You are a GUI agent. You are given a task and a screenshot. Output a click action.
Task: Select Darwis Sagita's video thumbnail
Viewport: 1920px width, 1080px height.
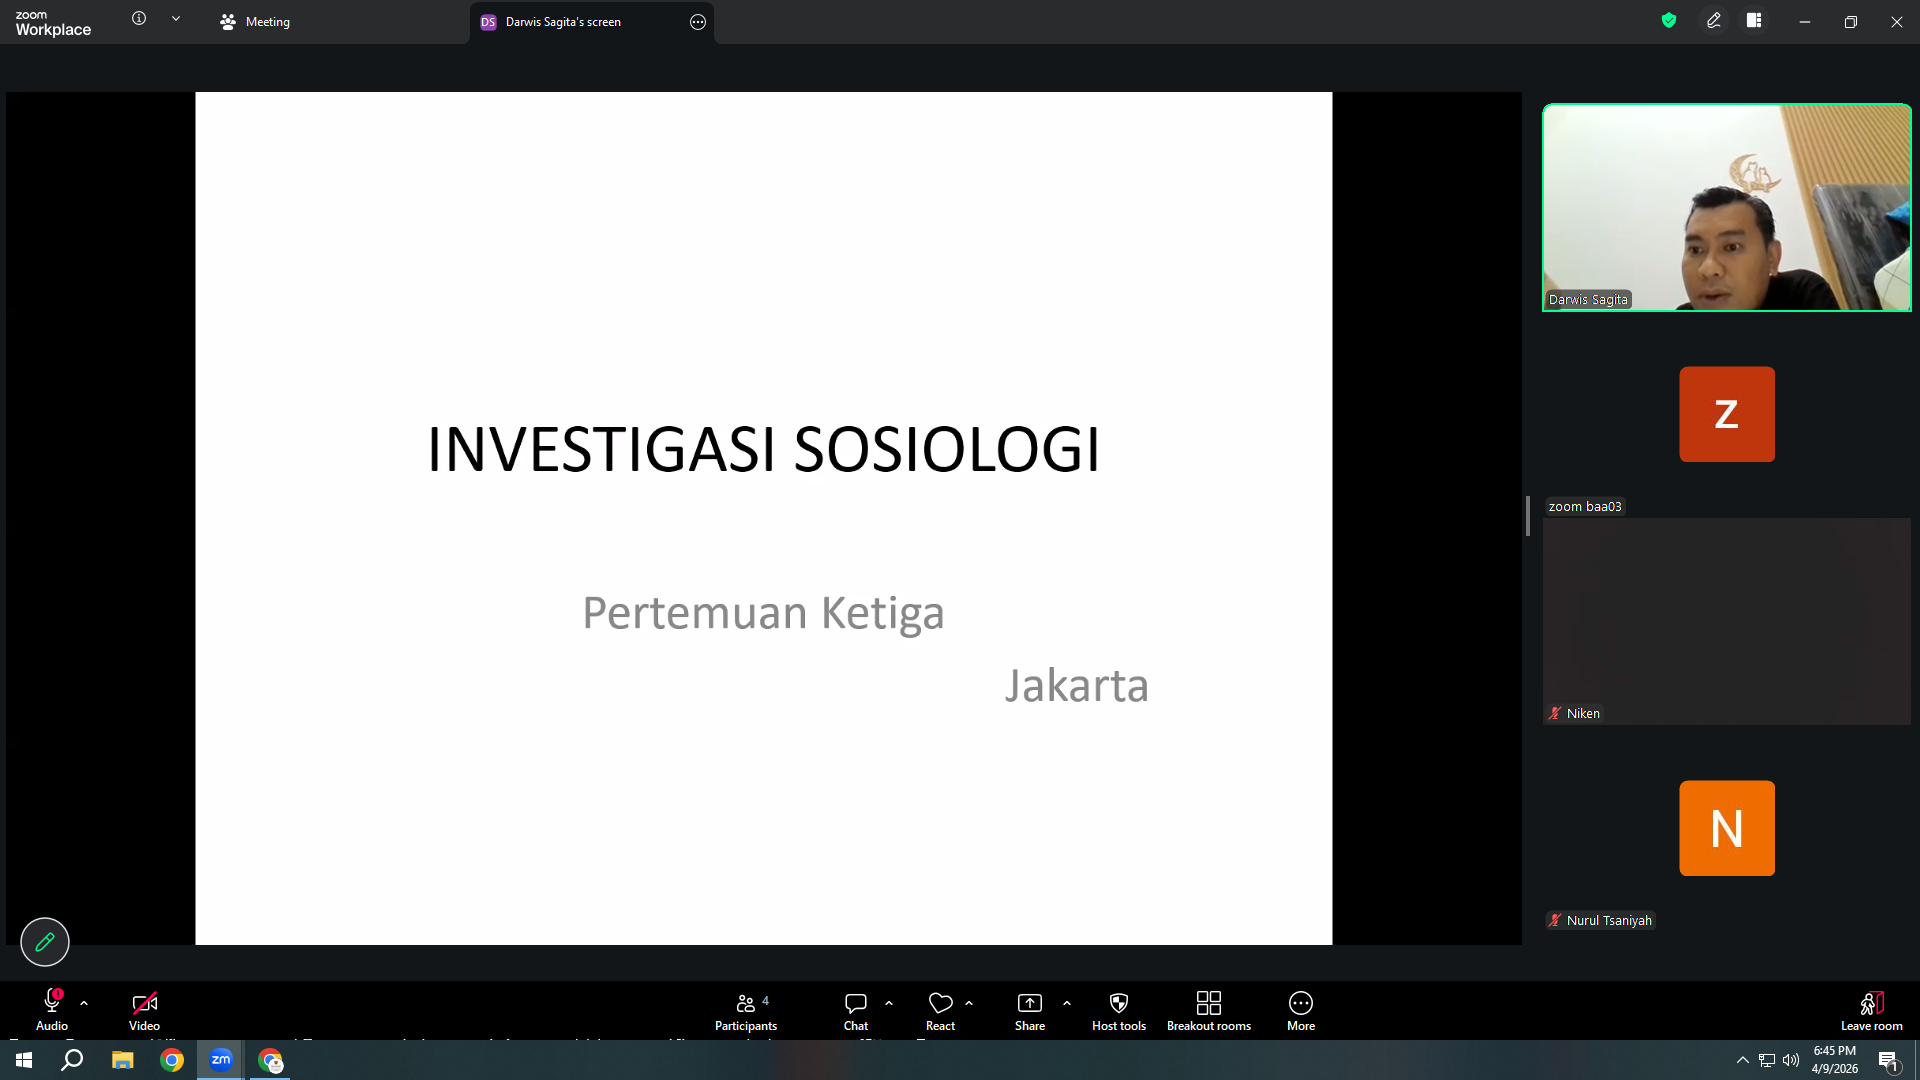point(1727,208)
